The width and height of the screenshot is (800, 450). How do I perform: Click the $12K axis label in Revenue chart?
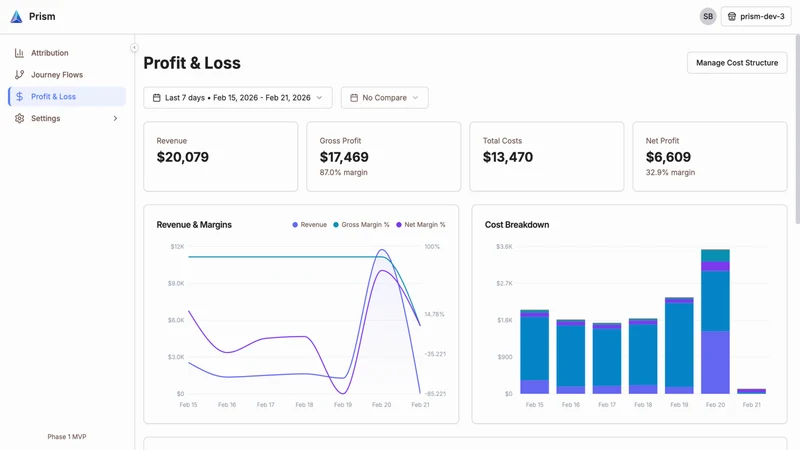pos(177,246)
